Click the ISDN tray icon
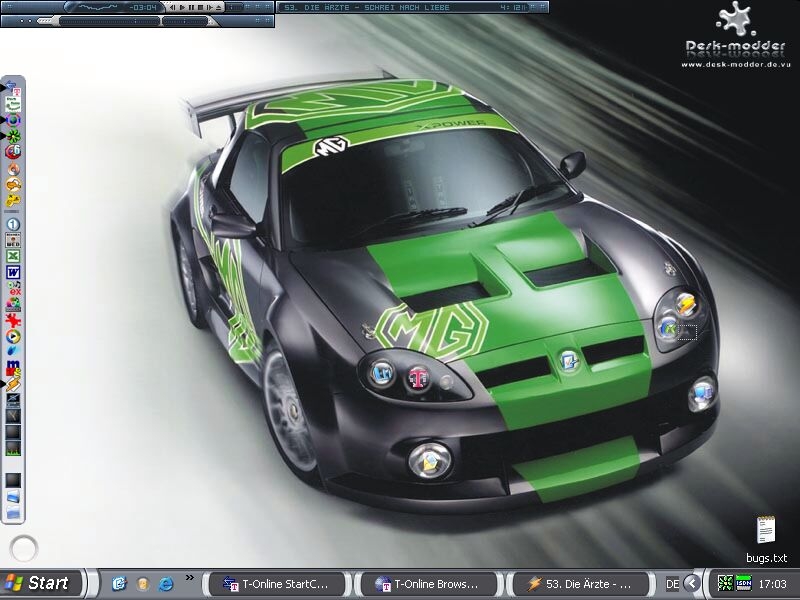The image size is (800, 600). tap(743, 583)
